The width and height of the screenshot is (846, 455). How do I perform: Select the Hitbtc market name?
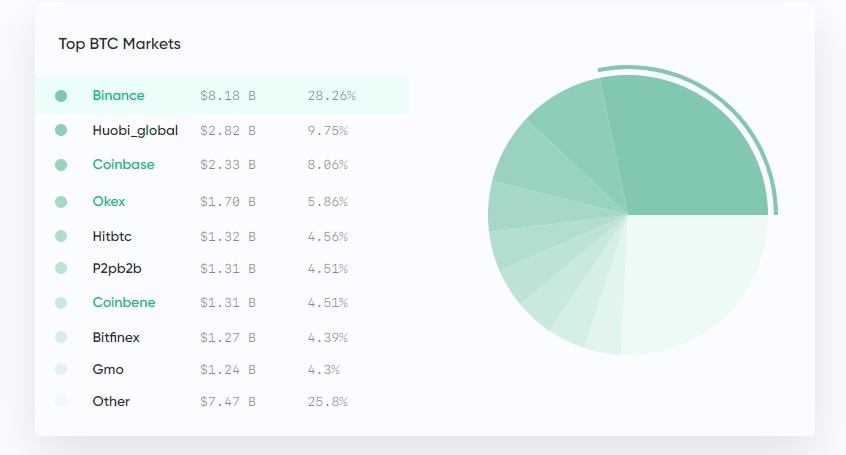(112, 236)
